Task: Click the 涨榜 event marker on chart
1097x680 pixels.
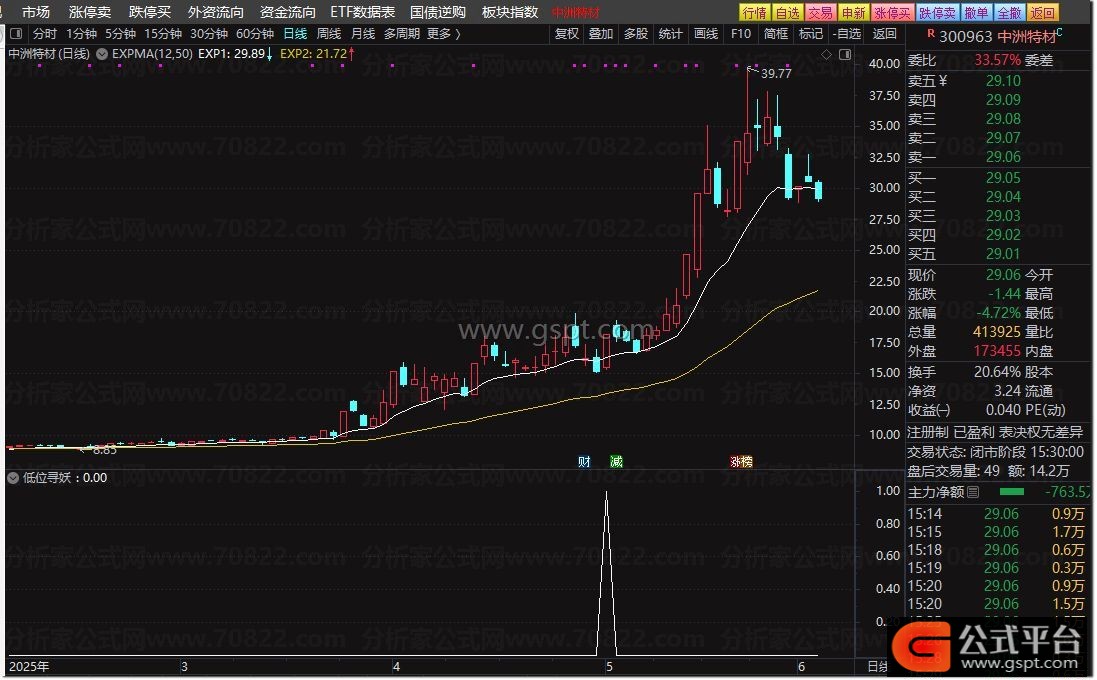Action: [x=742, y=462]
